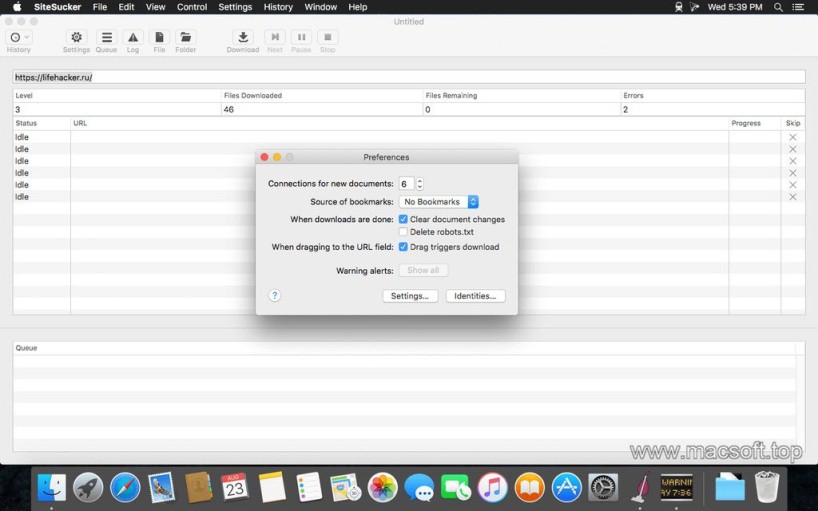Click the Settings... button in Preferences
This screenshot has height=511, width=818.
tap(410, 296)
